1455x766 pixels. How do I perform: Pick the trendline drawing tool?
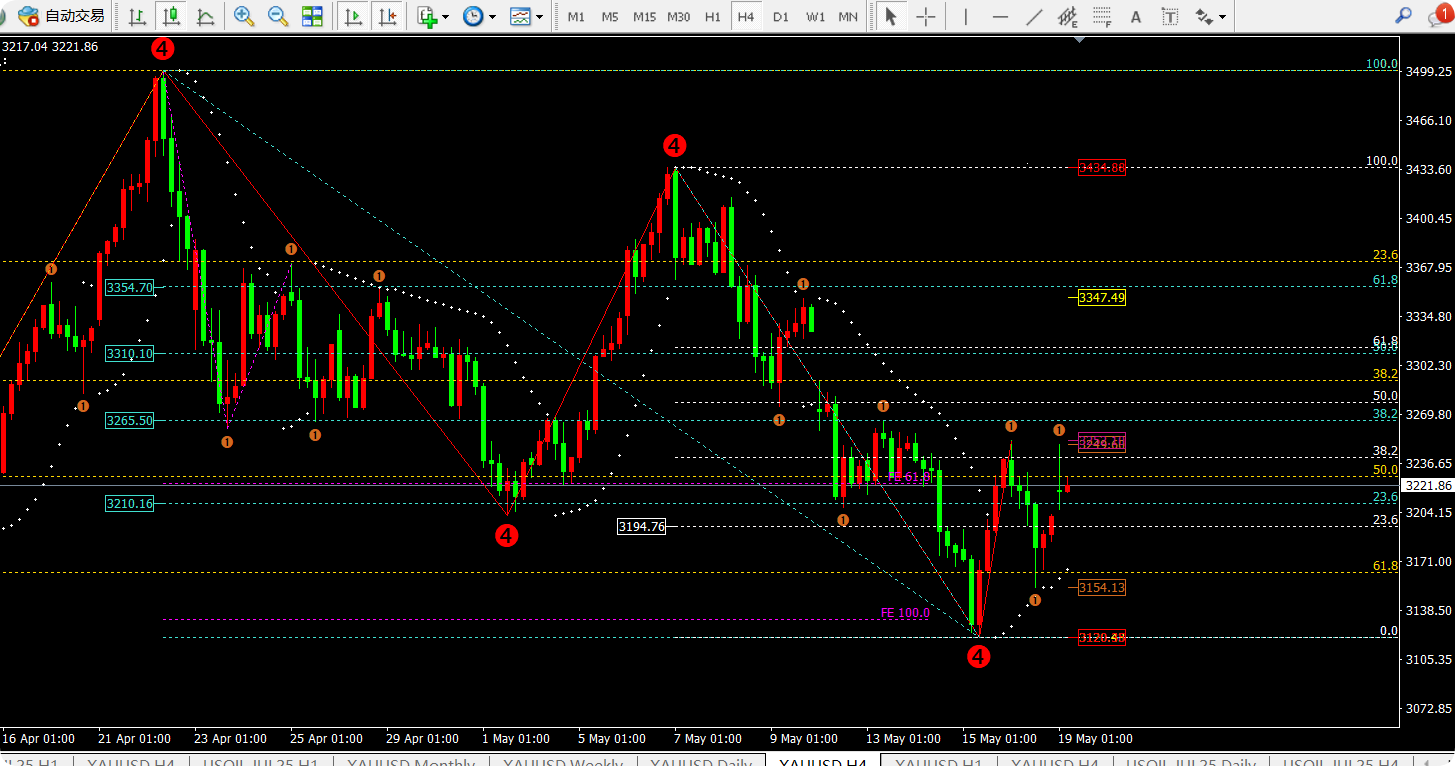[x=1035, y=16]
